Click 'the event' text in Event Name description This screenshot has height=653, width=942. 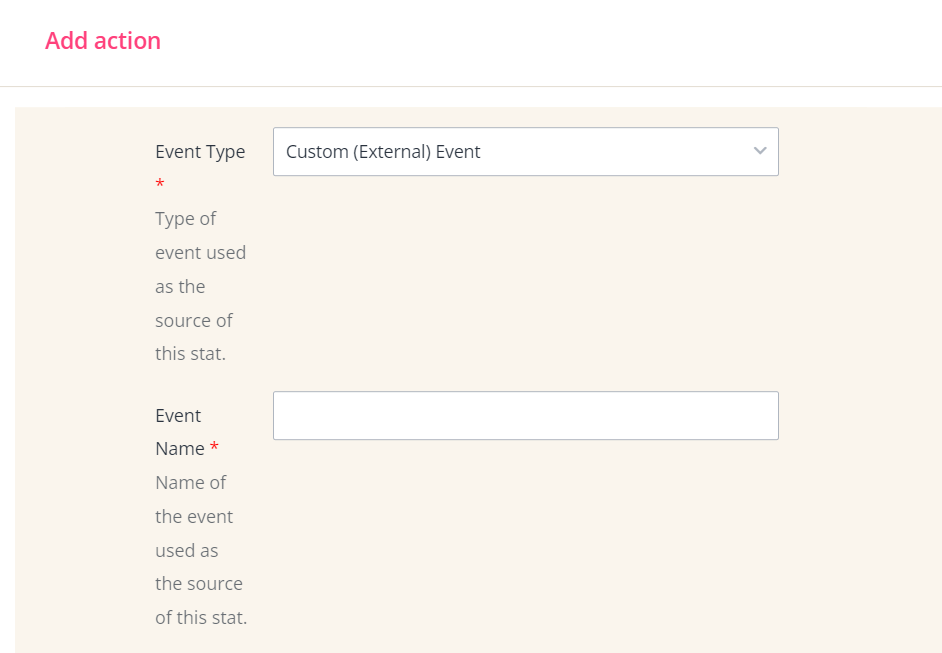(x=194, y=517)
